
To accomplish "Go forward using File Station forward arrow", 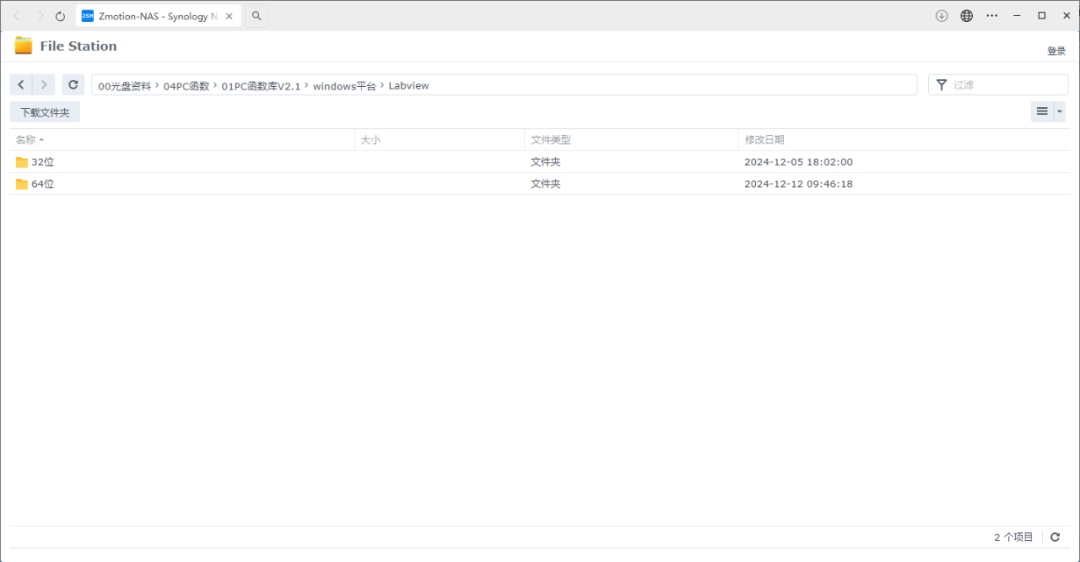I will click(x=43, y=85).
